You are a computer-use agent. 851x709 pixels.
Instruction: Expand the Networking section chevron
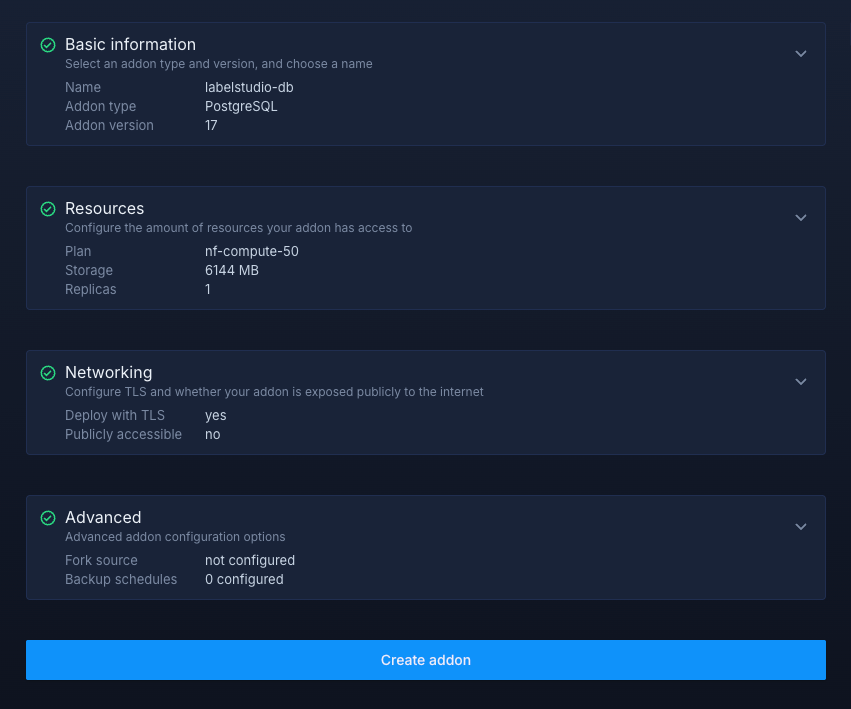[800, 382]
